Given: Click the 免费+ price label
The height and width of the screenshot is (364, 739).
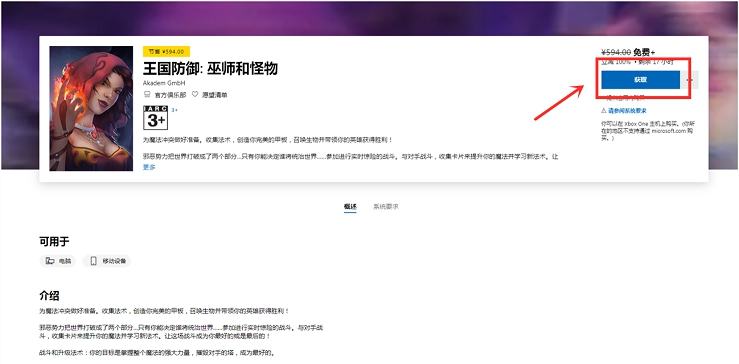Looking at the screenshot, I should coord(644,52).
